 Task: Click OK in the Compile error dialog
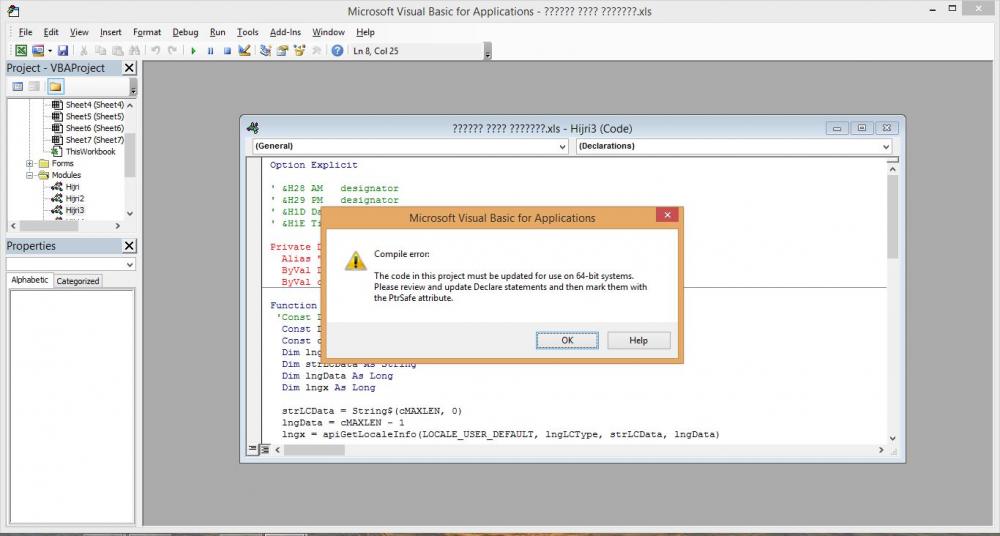(567, 340)
